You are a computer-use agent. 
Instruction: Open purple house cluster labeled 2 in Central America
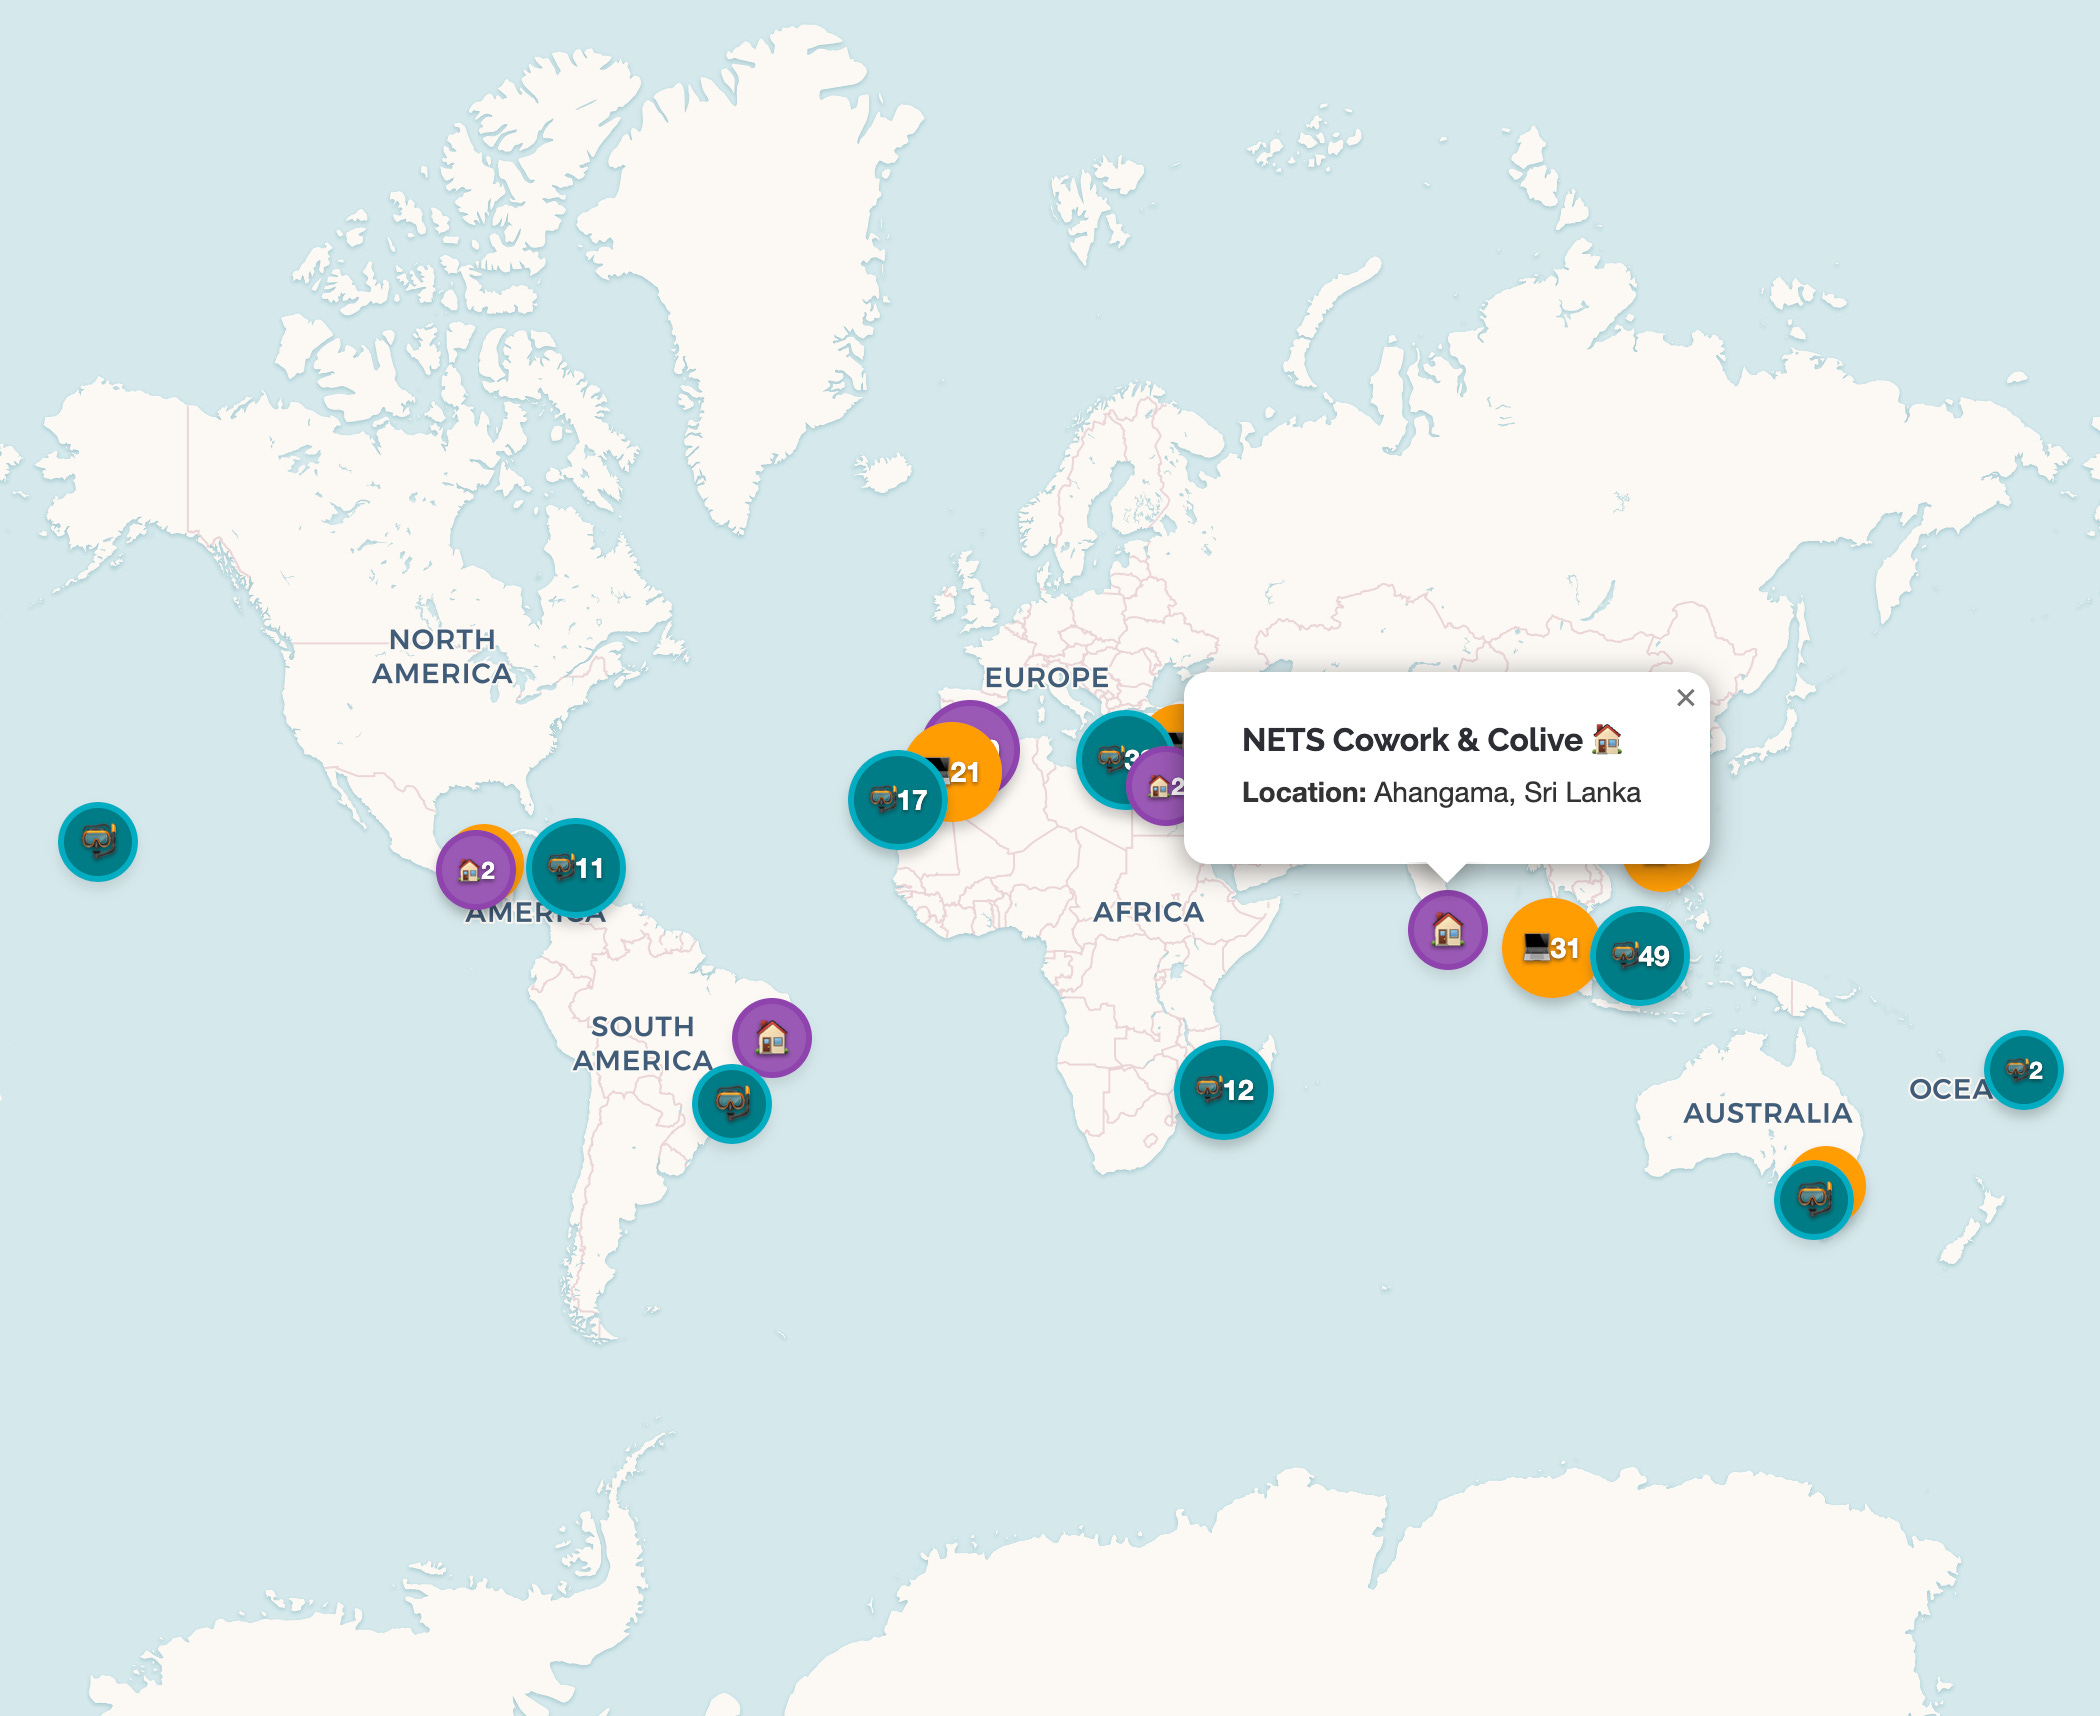[x=475, y=870]
